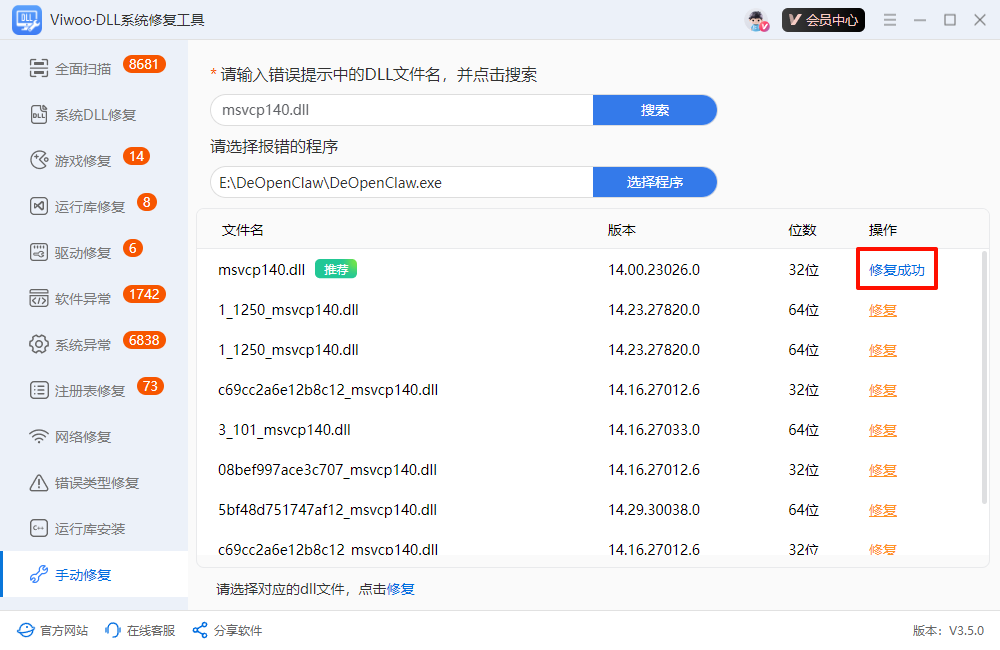Click the user avatar icon in title bar
This screenshot has height=650, width=1000.
(x=757, y=20)
